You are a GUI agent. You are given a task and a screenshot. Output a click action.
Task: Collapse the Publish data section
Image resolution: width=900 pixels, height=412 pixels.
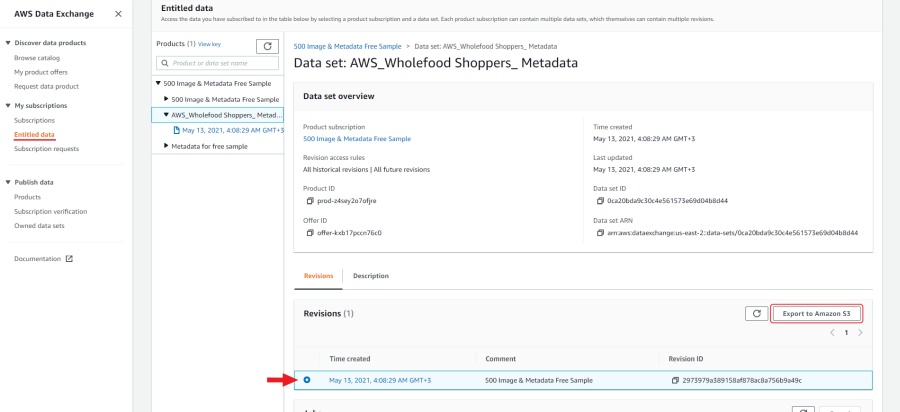[x=8, y=182]
